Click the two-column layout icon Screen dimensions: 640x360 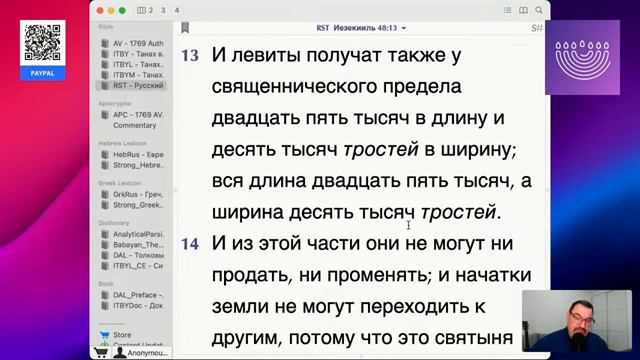coord(144,10)
